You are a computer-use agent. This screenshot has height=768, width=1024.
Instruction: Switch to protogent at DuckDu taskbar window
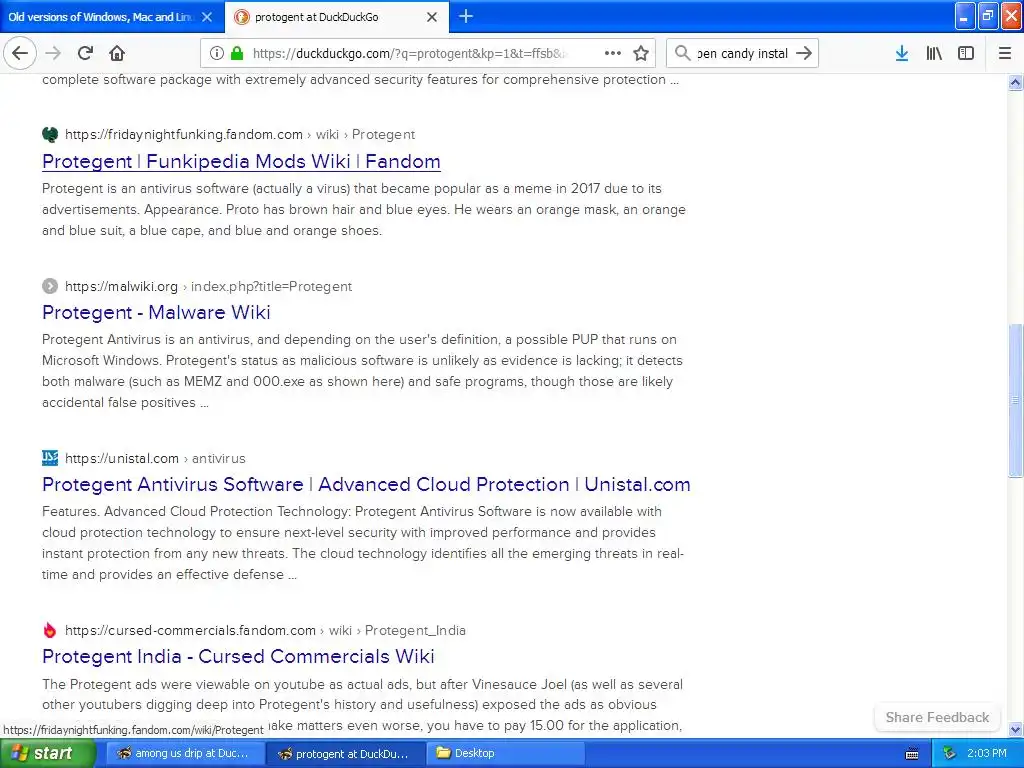[x=345, y=754]
